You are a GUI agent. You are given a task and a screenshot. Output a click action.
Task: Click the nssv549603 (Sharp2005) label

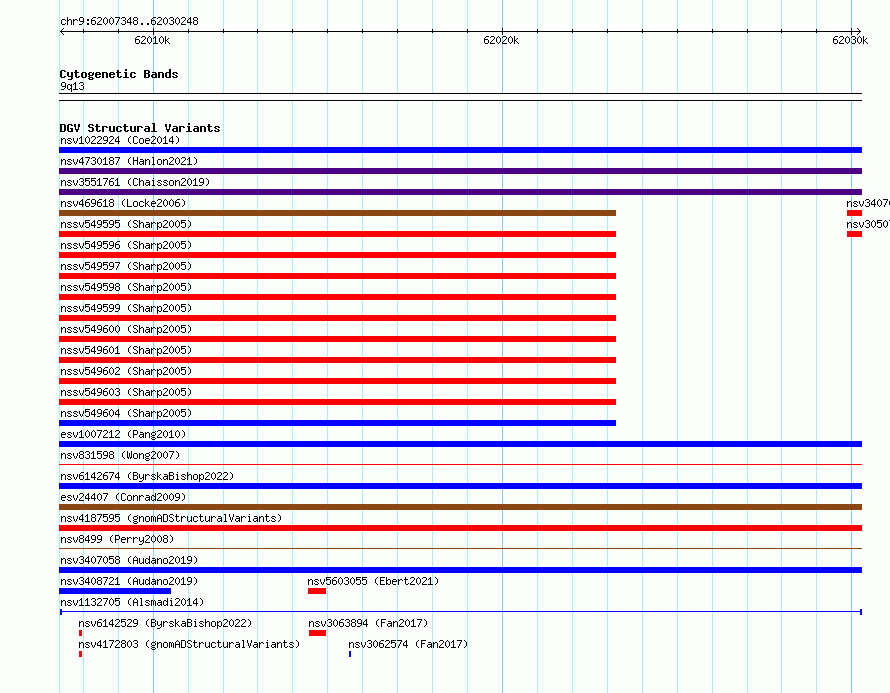[126, 392]
